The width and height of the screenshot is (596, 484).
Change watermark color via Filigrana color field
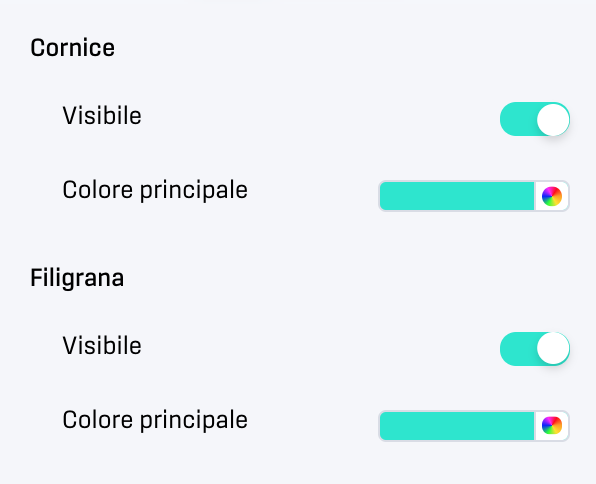click(474, 426)
